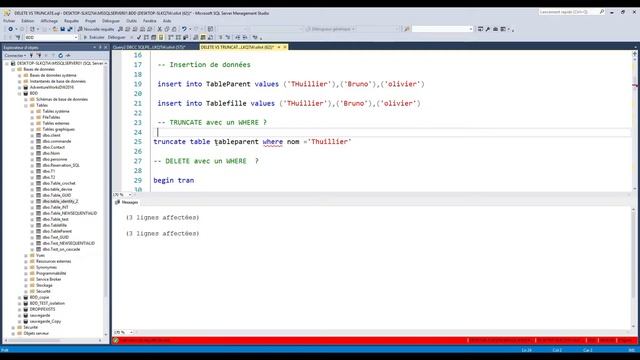
Task: Click the Open file folder icon
Action: (55, 29)
